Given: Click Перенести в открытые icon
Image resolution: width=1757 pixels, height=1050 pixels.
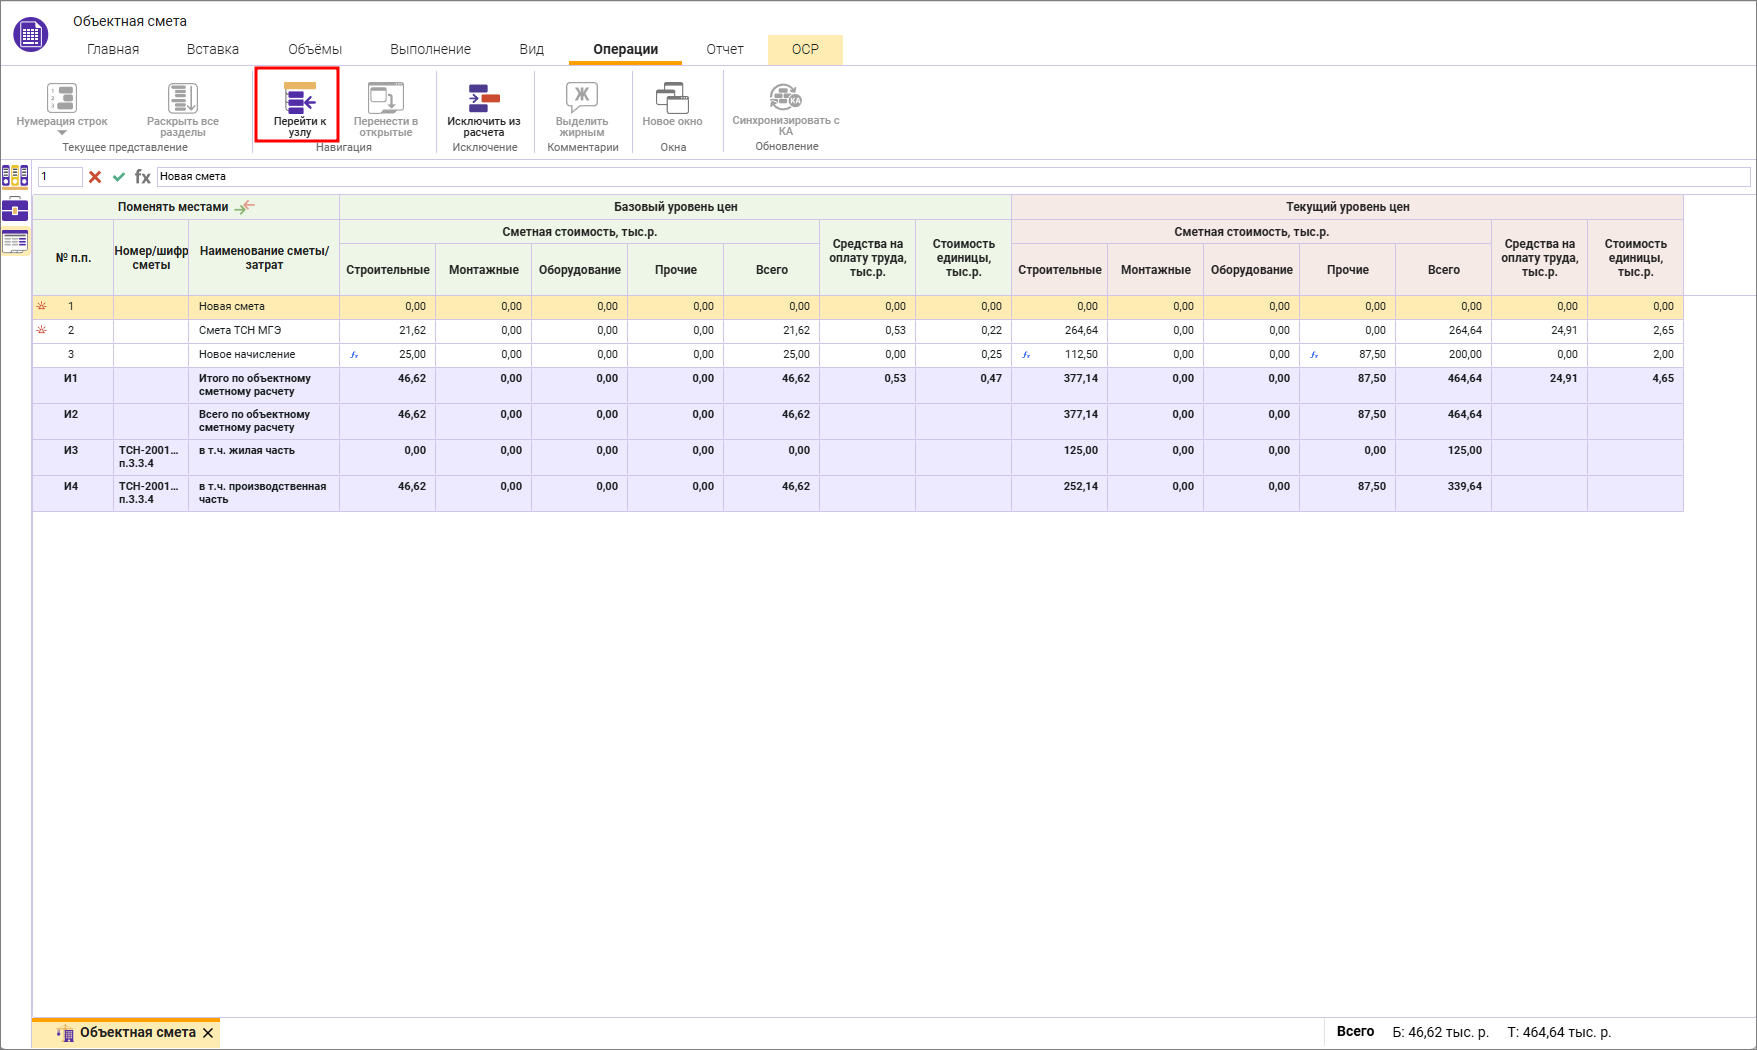Looking at the screenshot, I should [386, 98].
